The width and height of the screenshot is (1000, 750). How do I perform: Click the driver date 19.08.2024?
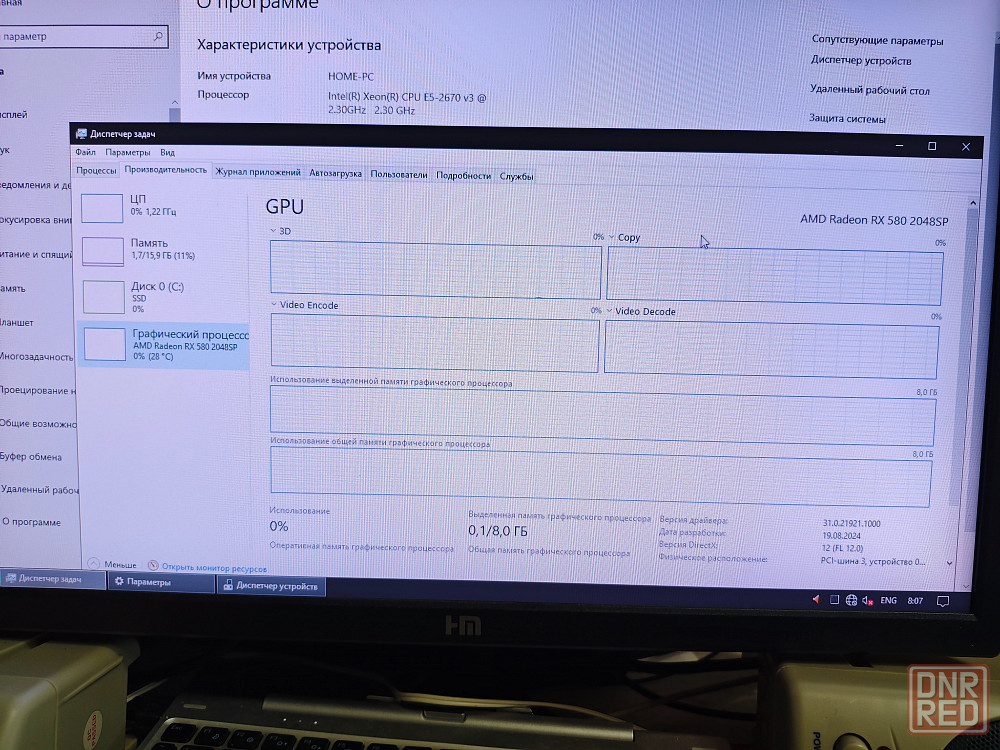pos(841,536)
